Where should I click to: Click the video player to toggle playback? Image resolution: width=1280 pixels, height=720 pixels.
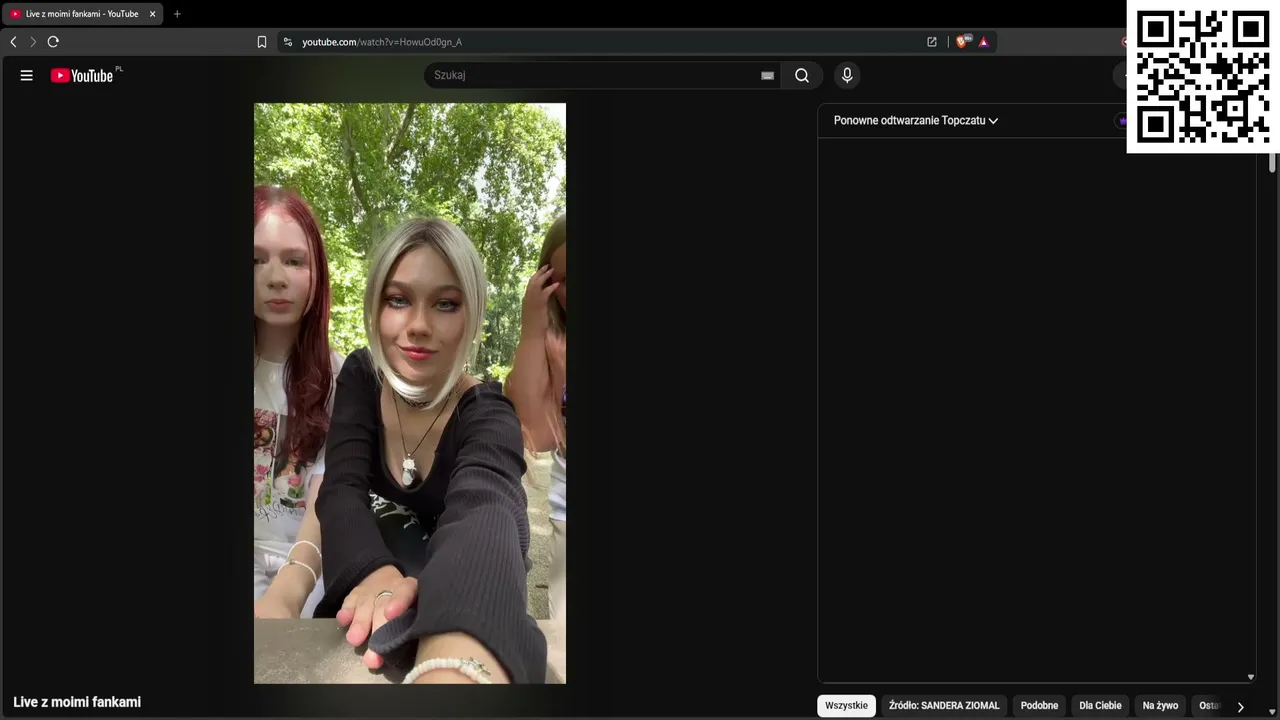point(410,393)
